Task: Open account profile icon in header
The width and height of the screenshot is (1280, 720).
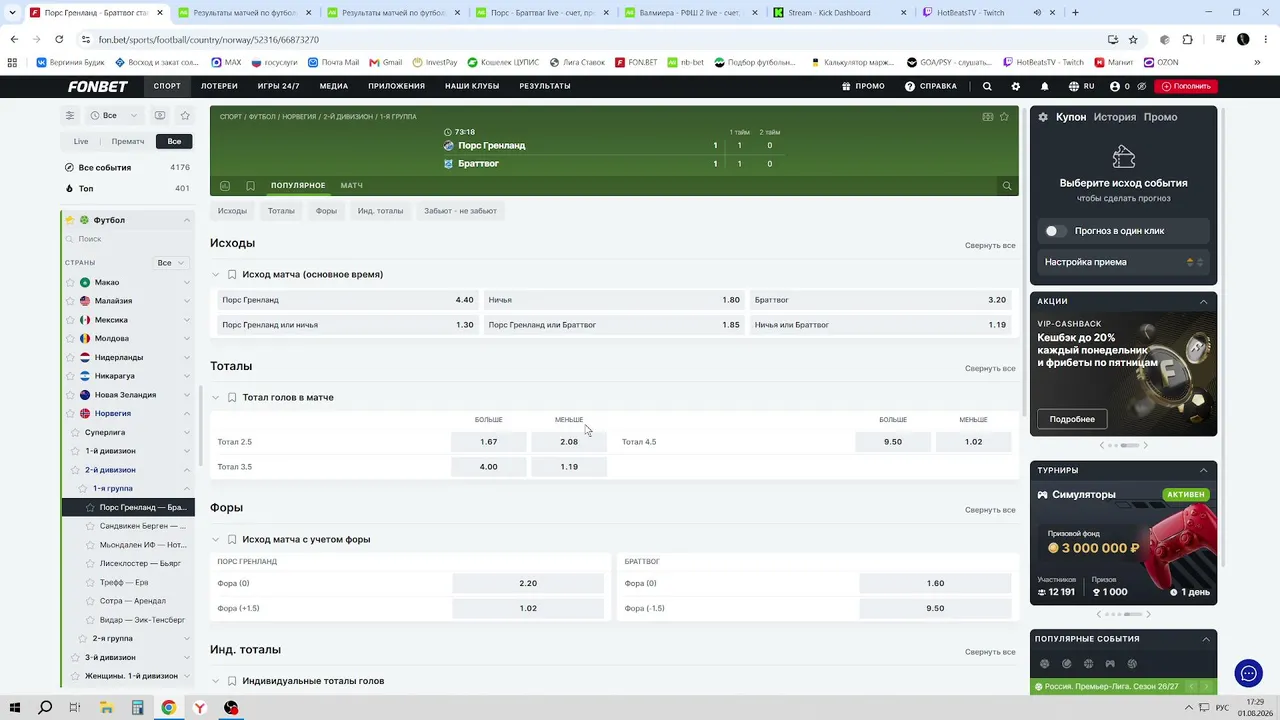Action: coord(1115,86)
